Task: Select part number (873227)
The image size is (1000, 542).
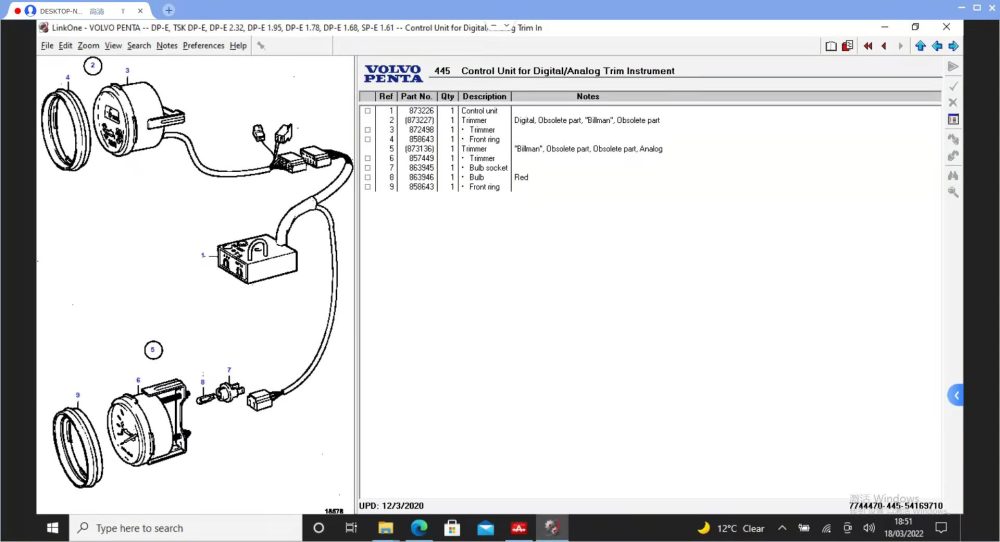Action: pos(419,121)
